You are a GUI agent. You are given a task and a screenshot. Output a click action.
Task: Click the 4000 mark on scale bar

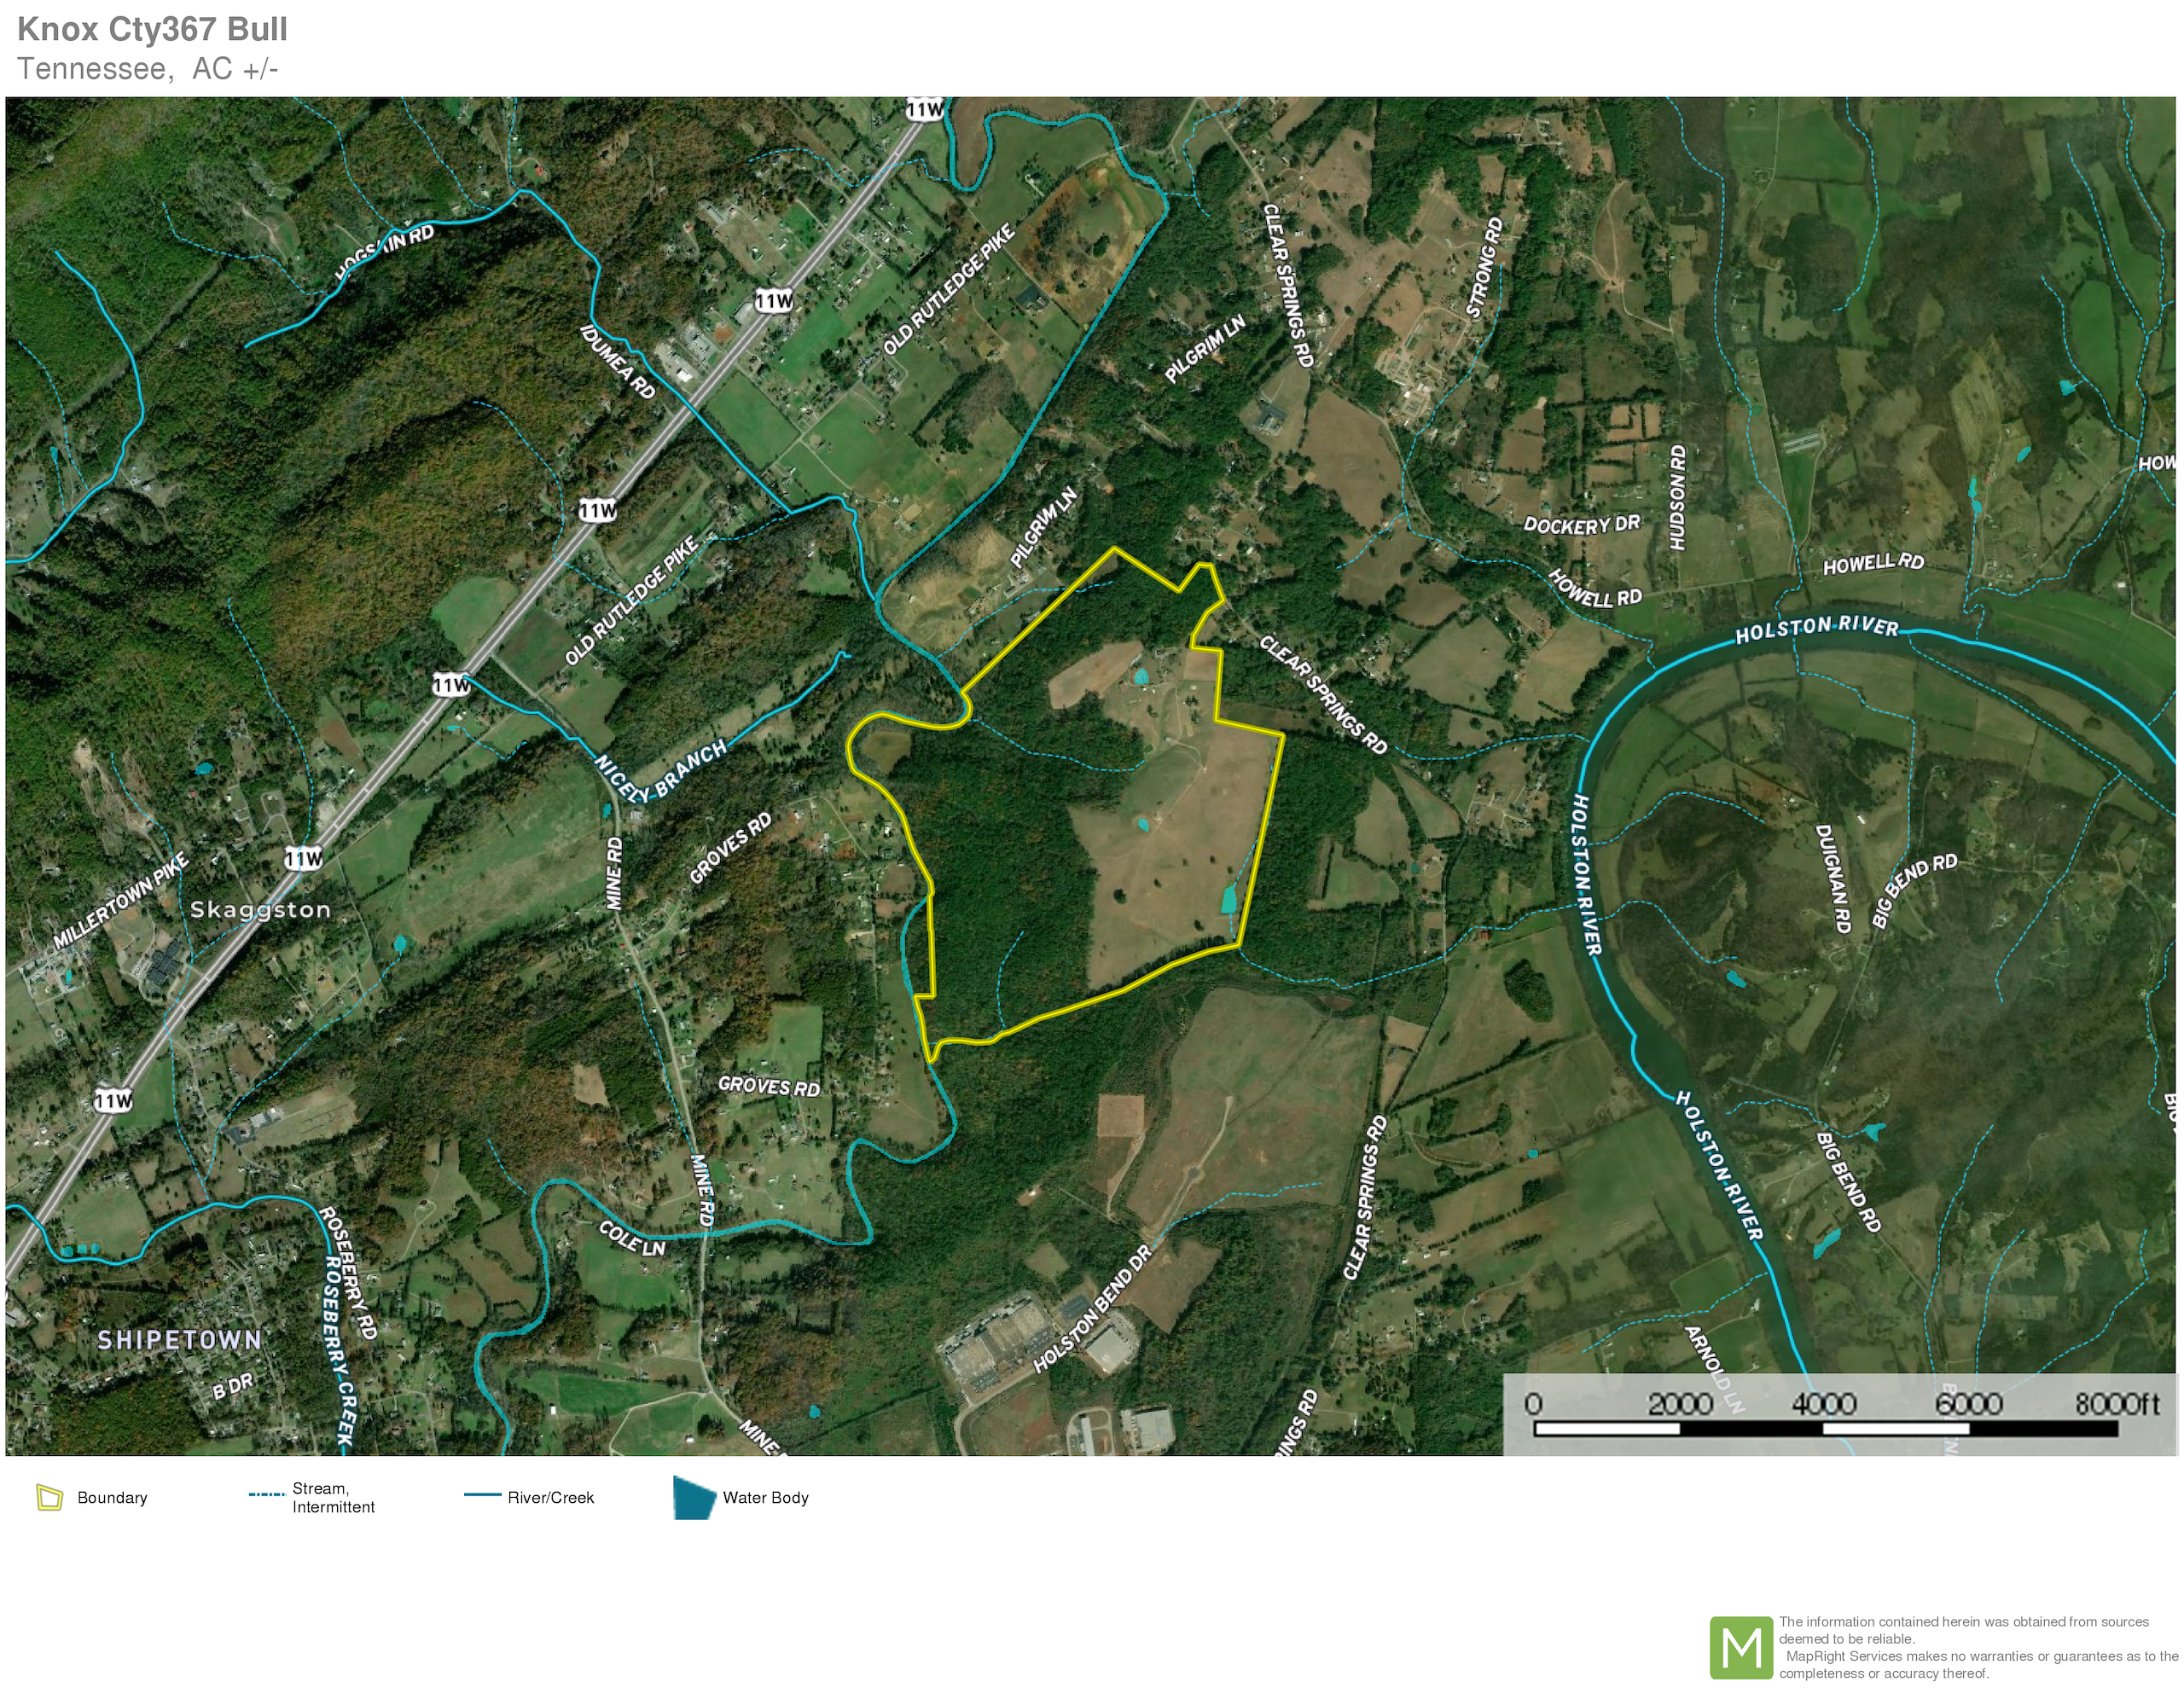point(1823,1404)
